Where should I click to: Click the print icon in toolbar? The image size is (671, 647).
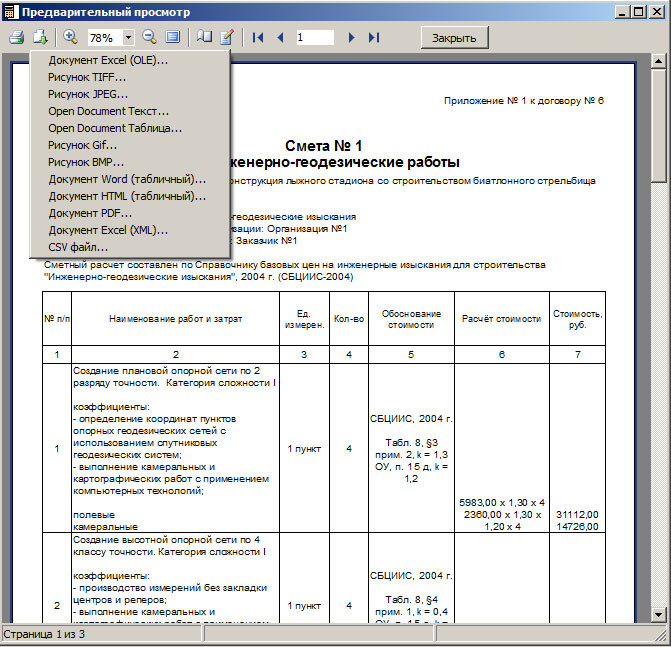[x=16, y=37]
